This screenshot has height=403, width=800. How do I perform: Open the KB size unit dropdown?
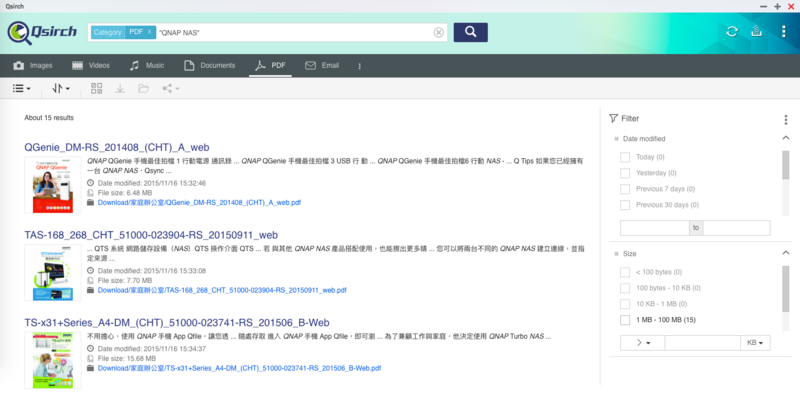point(755,343)
